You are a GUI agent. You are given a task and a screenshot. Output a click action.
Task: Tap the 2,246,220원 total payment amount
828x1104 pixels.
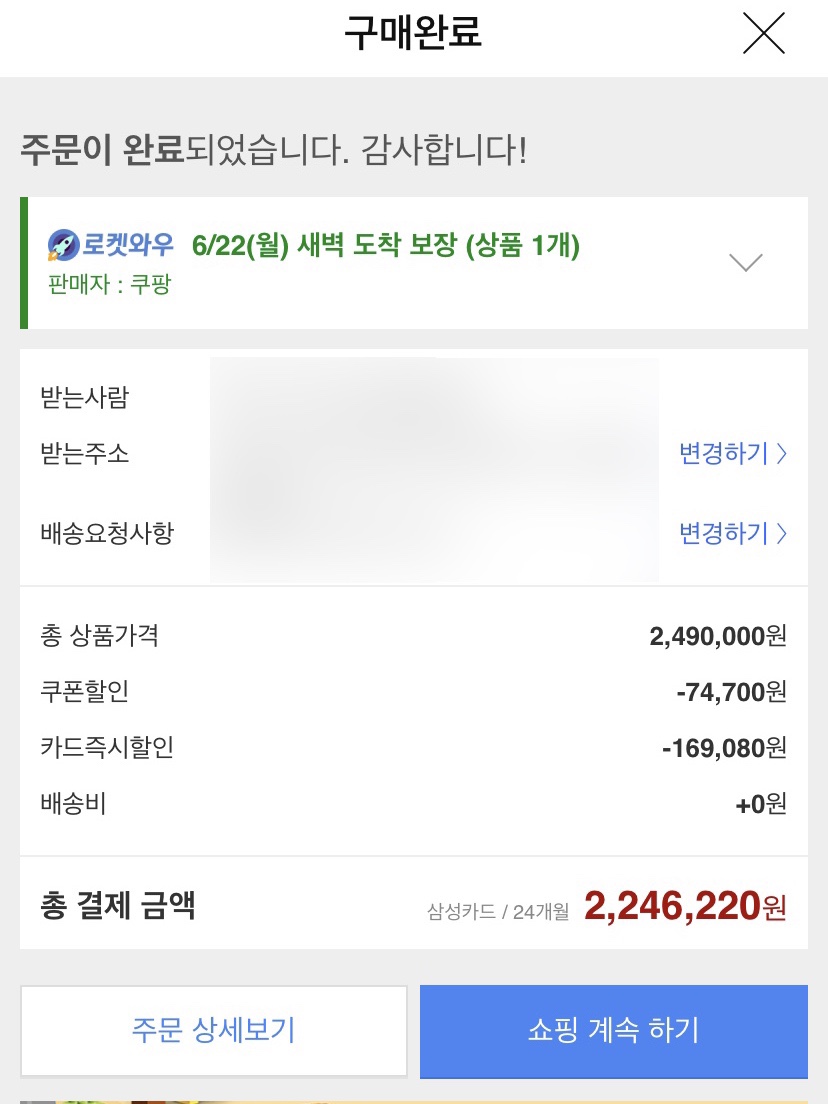685,906
